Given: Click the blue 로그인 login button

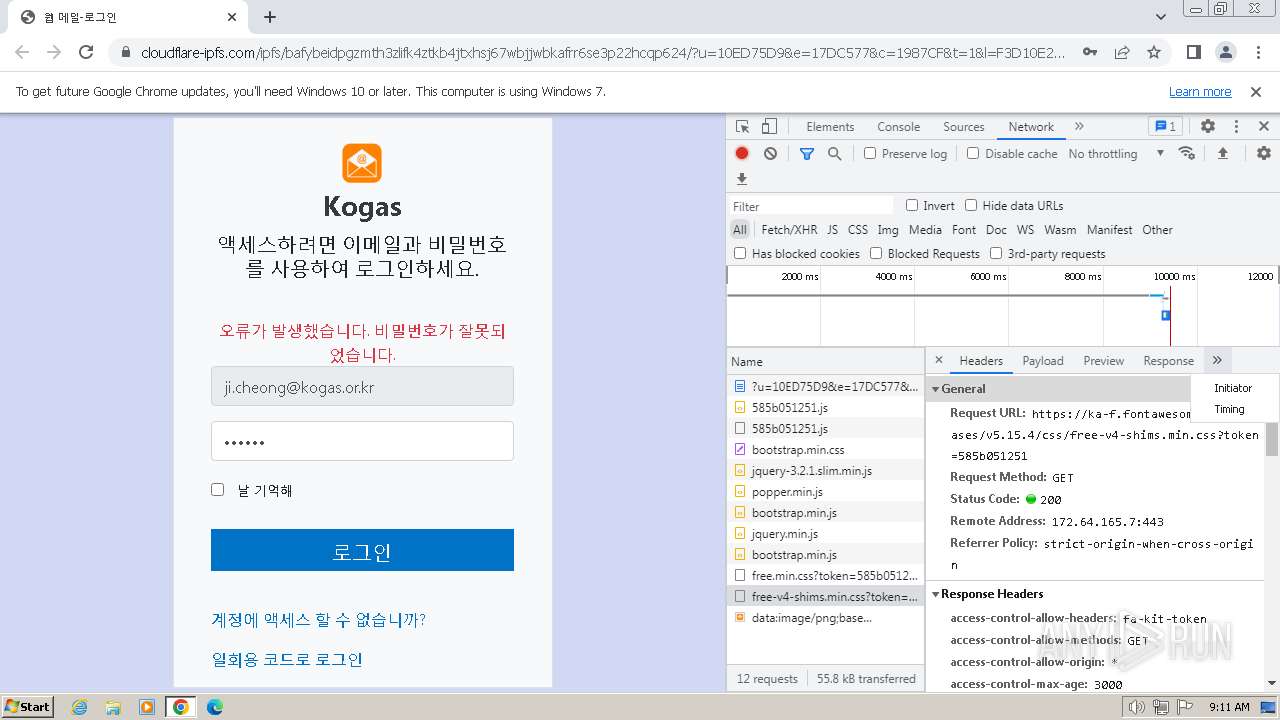Looking at the screenshot, I should [362, 550].
